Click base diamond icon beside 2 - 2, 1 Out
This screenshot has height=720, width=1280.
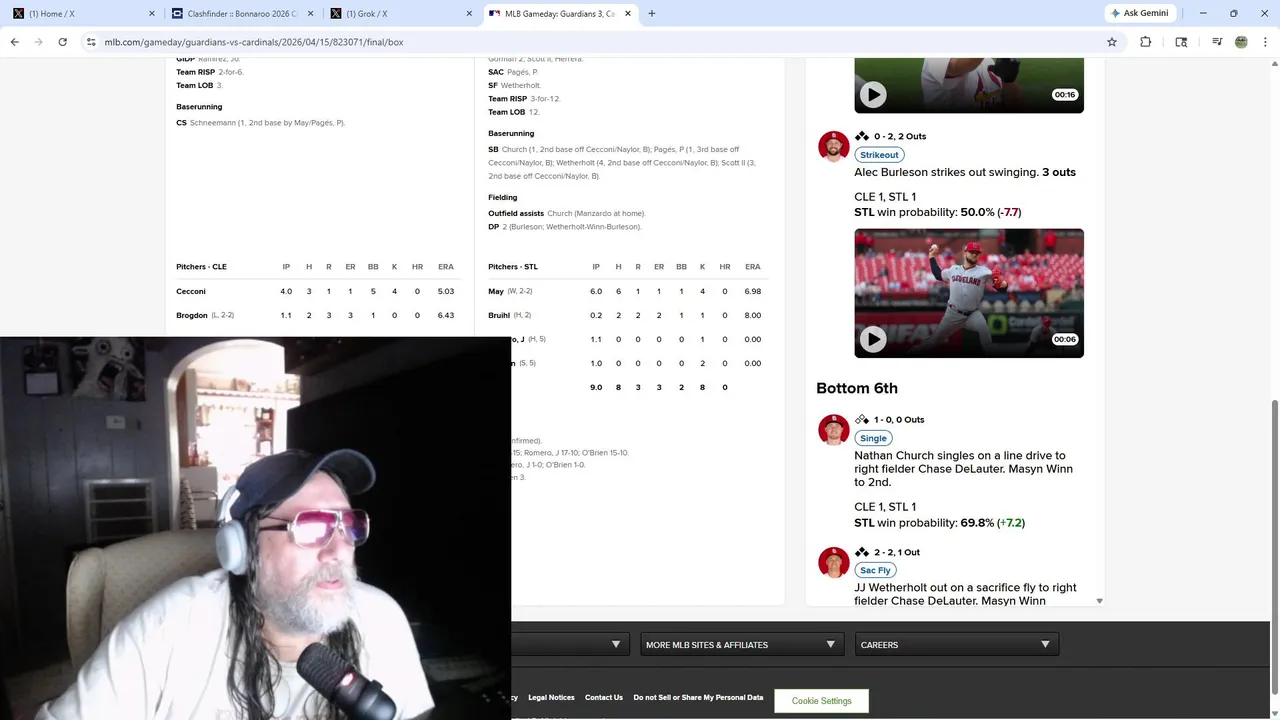pos(861,552)
